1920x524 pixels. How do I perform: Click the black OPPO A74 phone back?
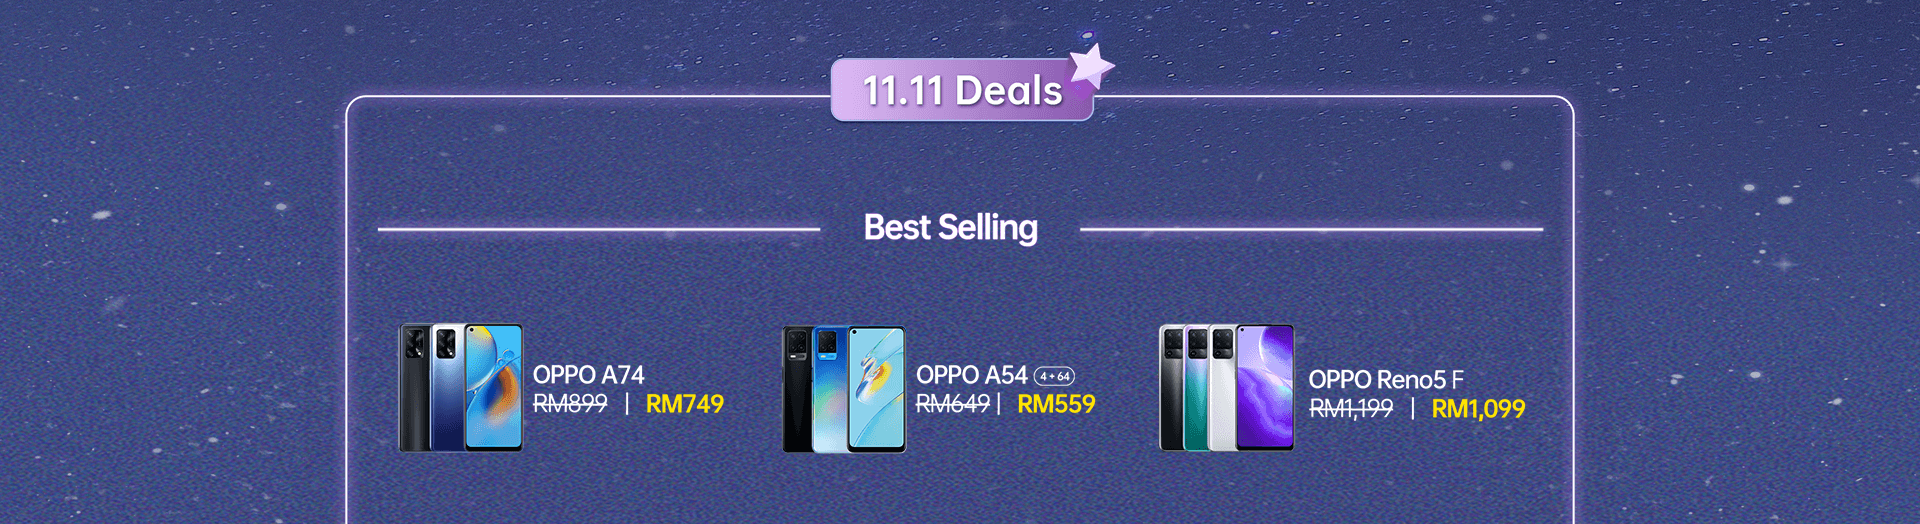pos(414,388)
